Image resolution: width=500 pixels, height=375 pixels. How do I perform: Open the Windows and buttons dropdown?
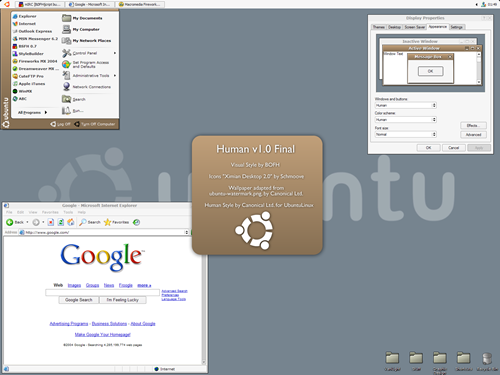[434, 105]
